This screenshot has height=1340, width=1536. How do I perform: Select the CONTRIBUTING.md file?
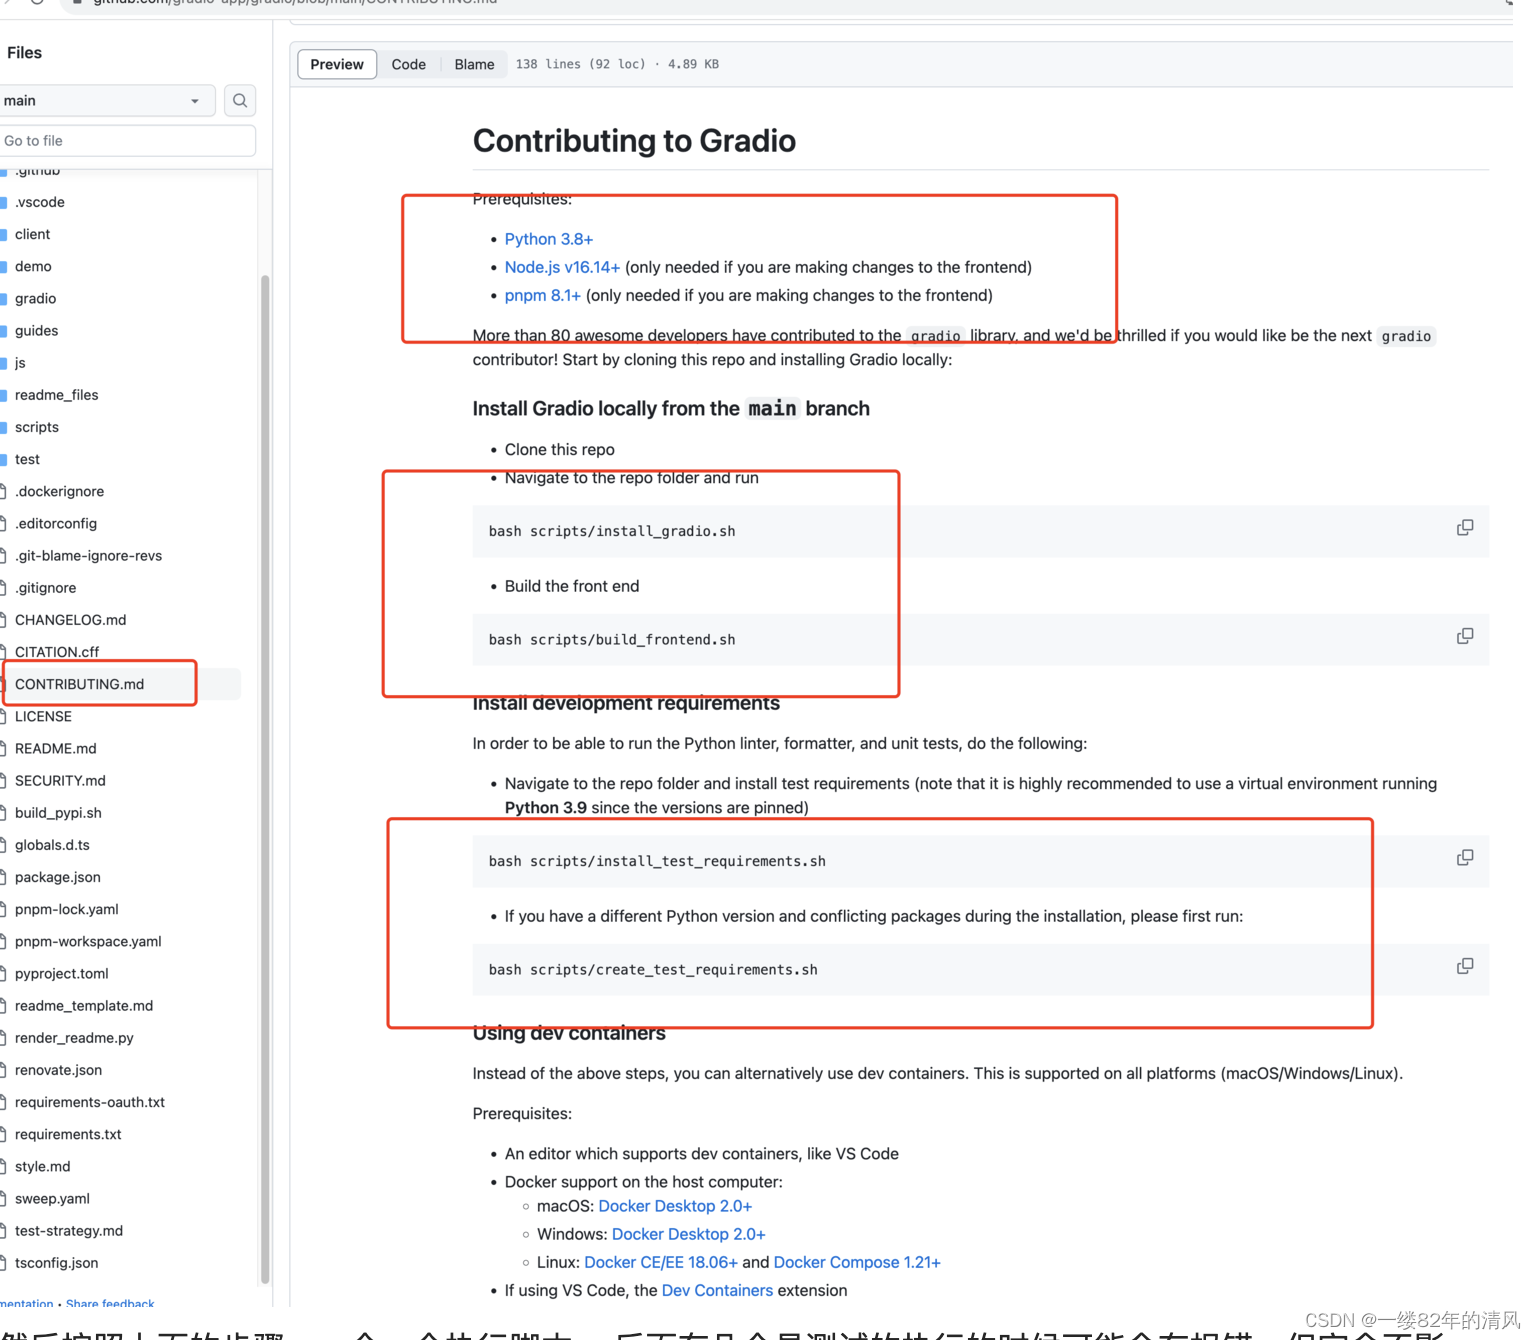[79, 684]
